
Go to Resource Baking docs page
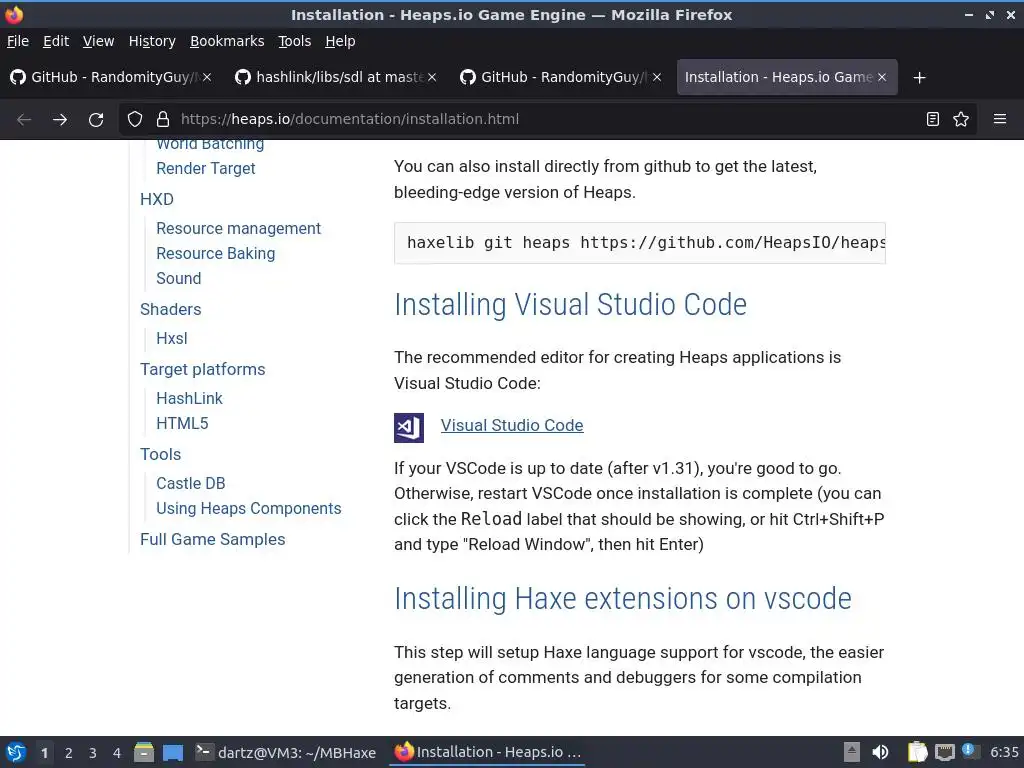216,253
